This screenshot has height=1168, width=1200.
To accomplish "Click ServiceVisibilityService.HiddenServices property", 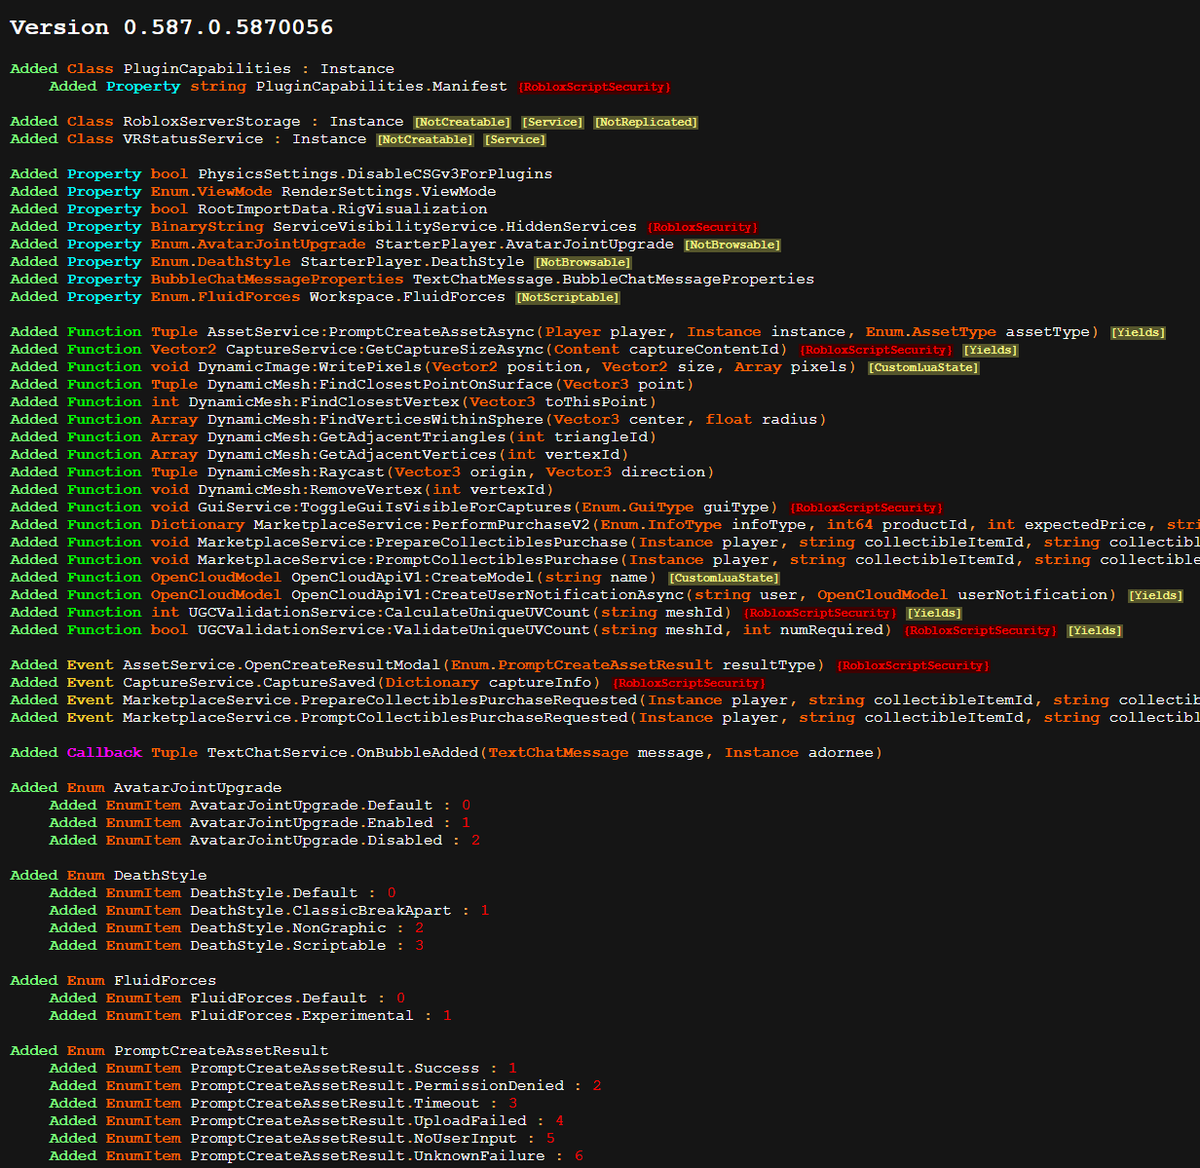I will coord(455,227).
